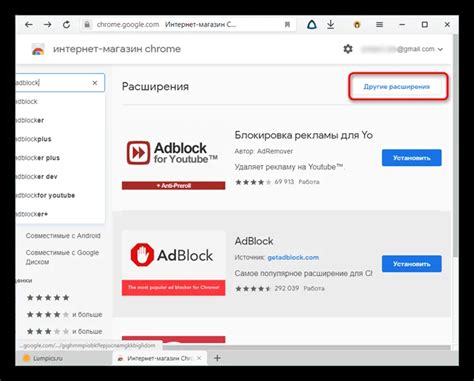Click 'Автор: AdRemover' text
The width and height of the screenshot is (474, 381).
(264, 151)
